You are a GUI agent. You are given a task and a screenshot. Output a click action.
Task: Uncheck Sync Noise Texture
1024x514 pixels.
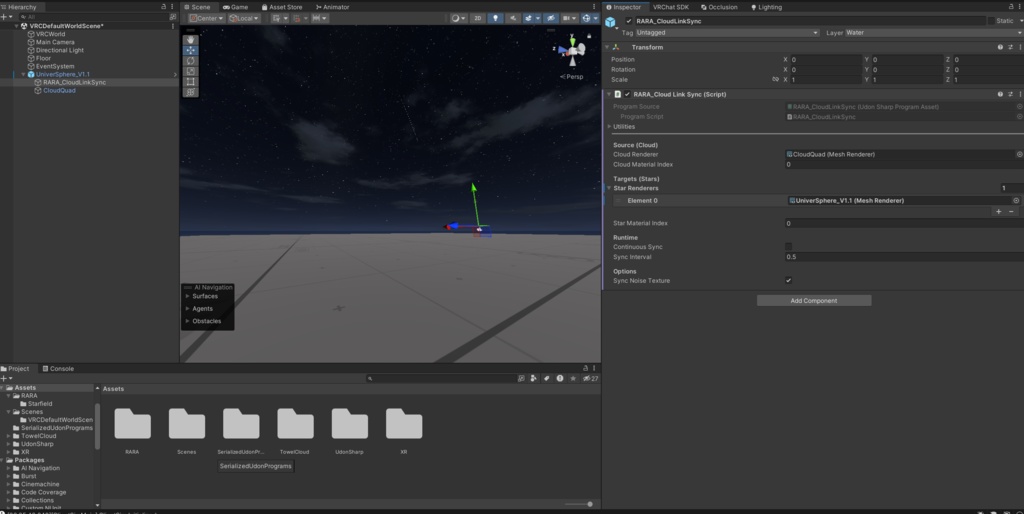point(788,281)
